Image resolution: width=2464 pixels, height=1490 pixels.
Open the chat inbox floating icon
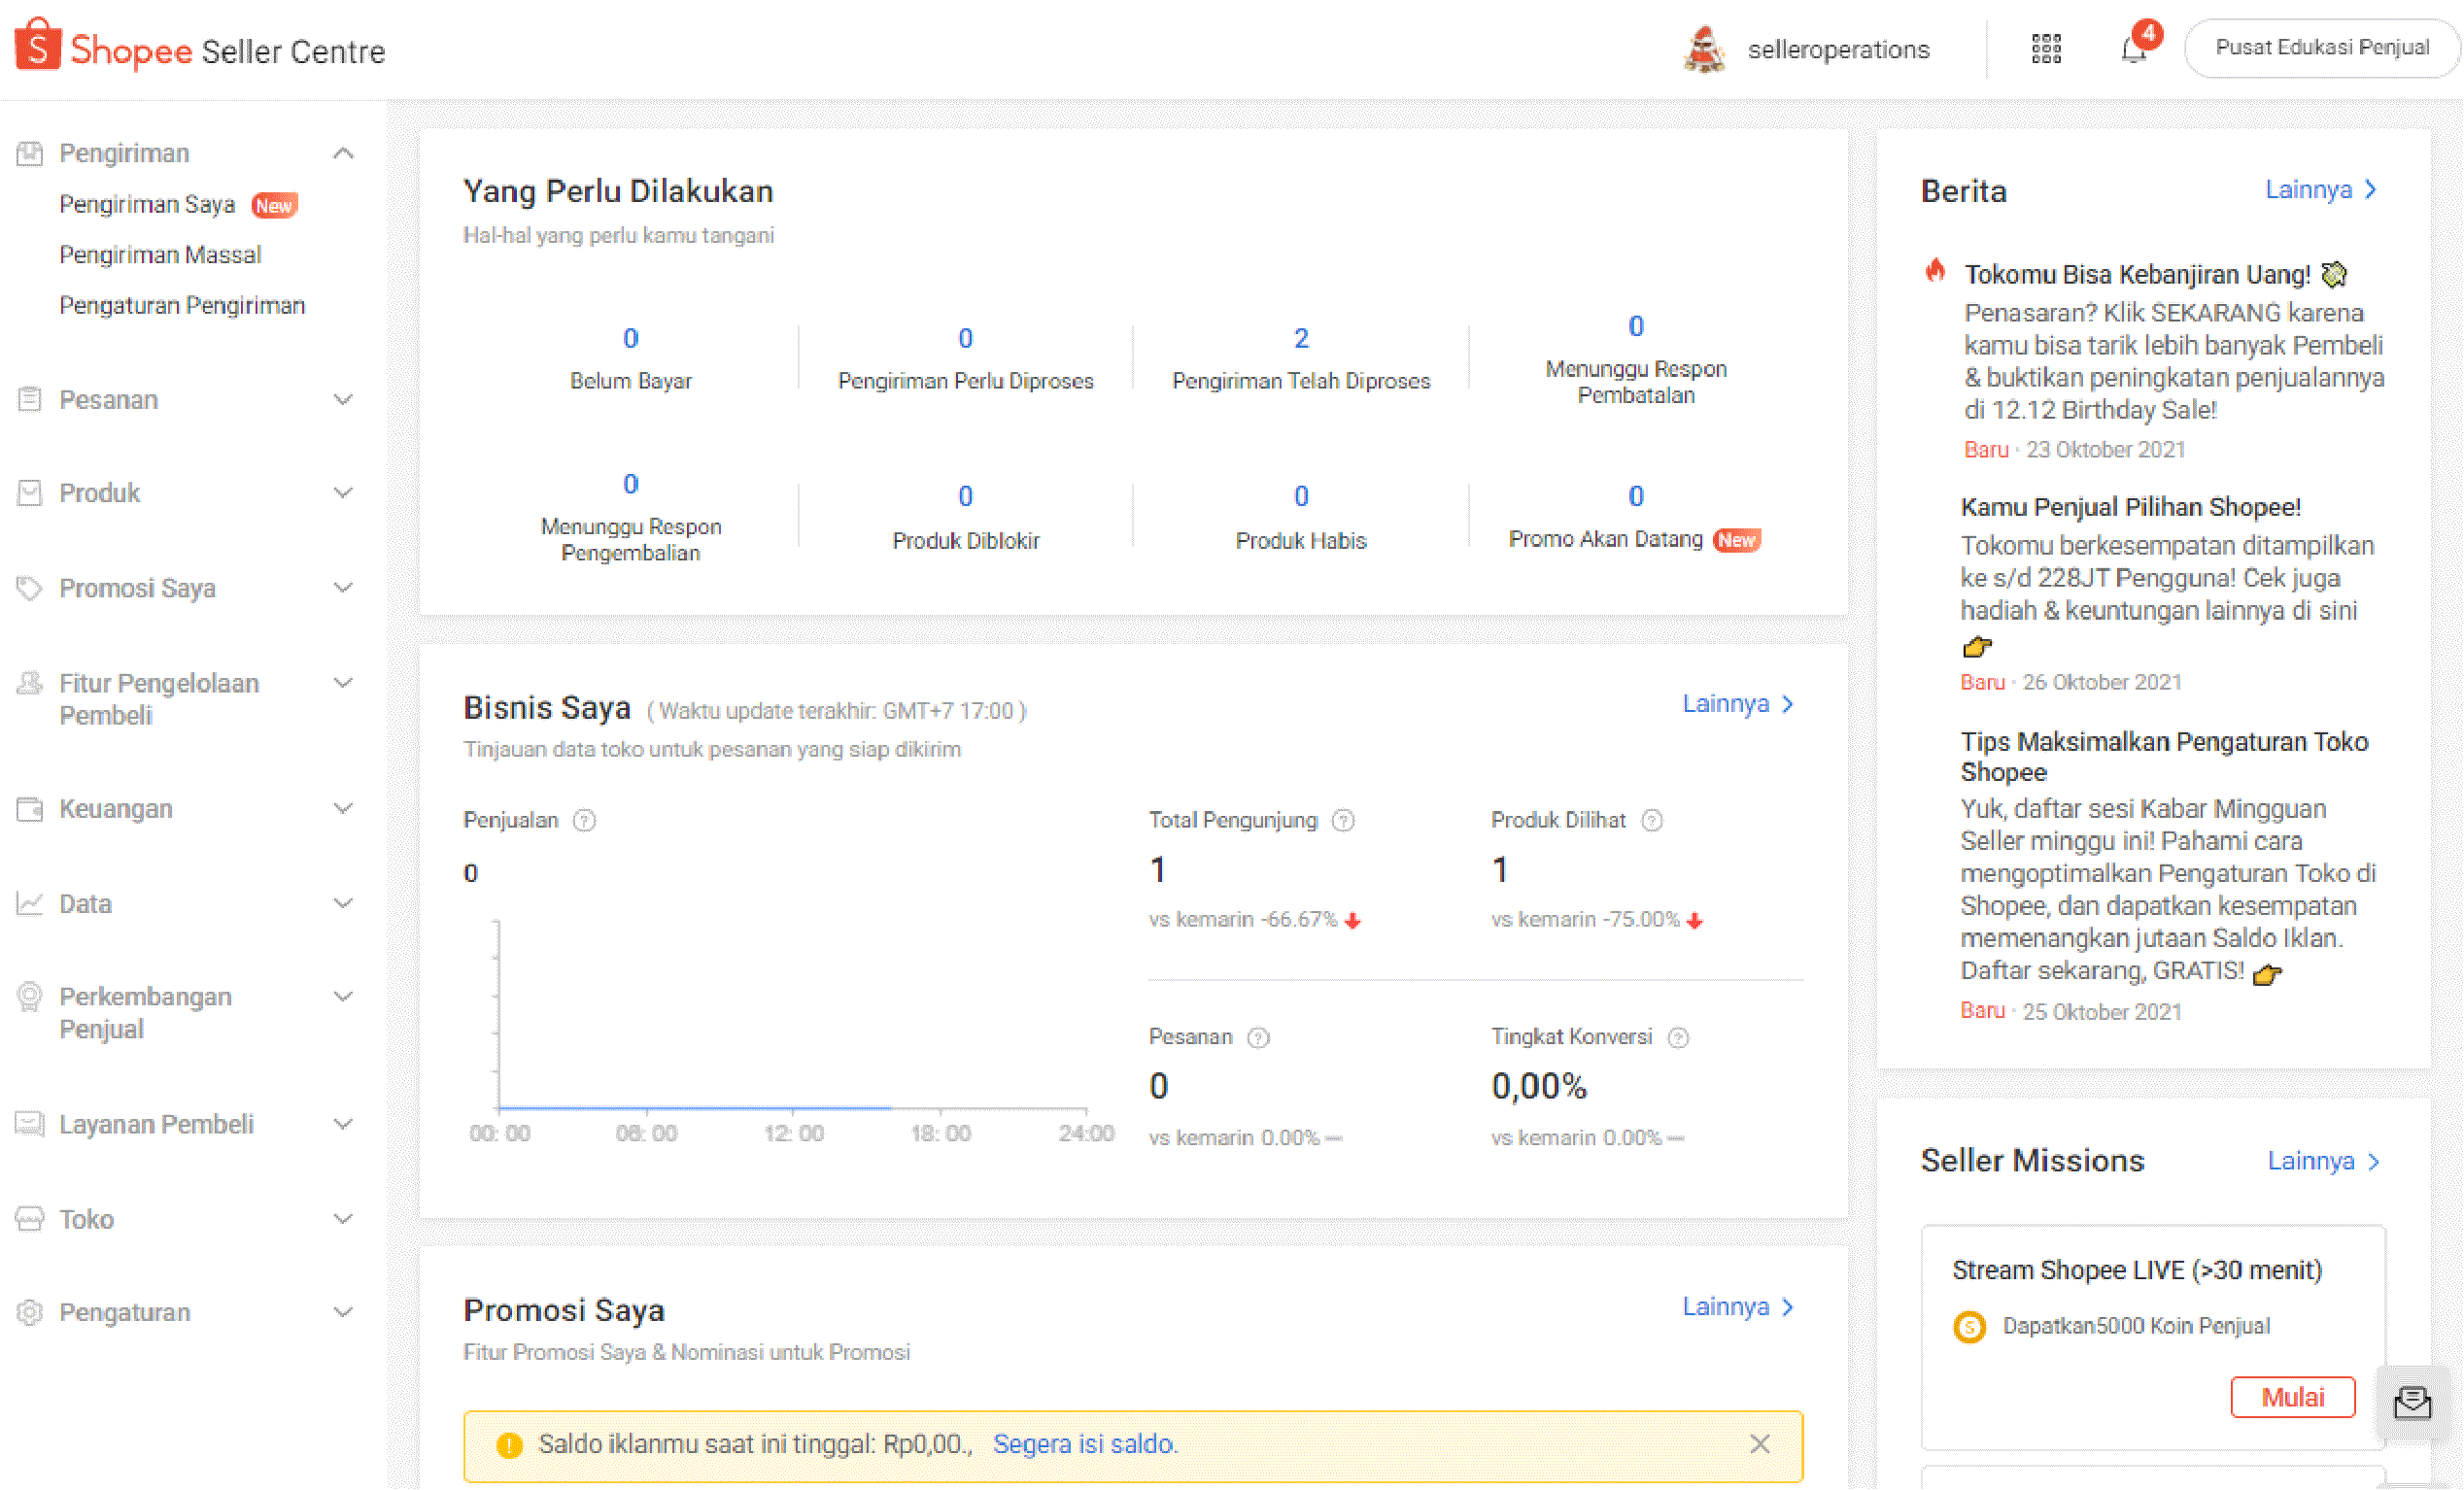(2412, 1402)
